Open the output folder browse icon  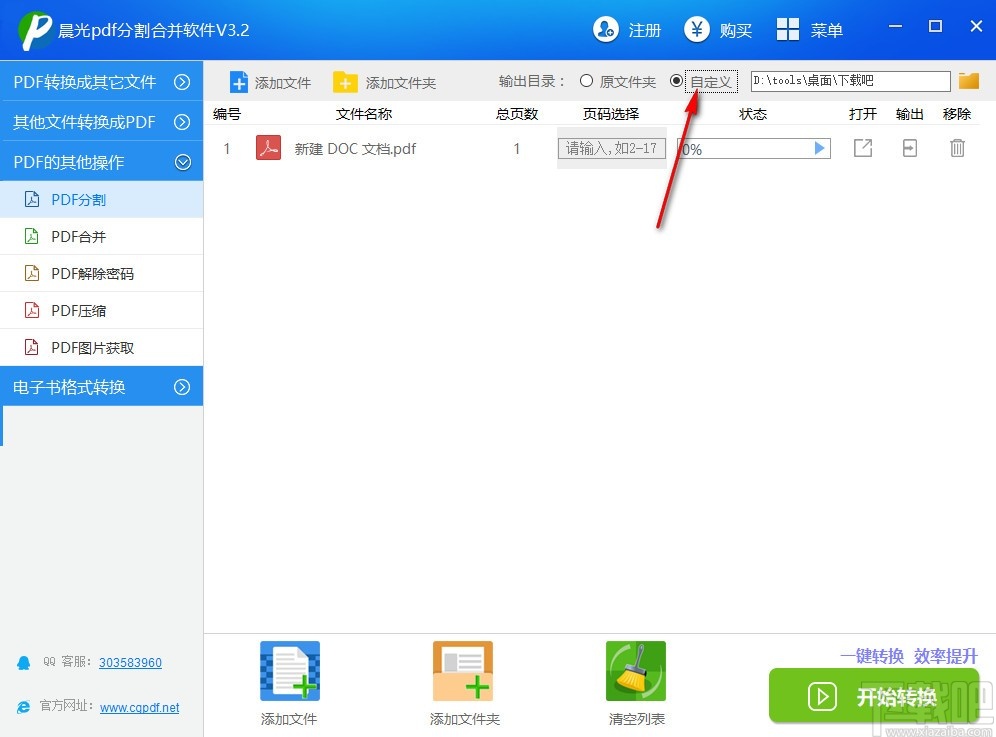[967, 81]
